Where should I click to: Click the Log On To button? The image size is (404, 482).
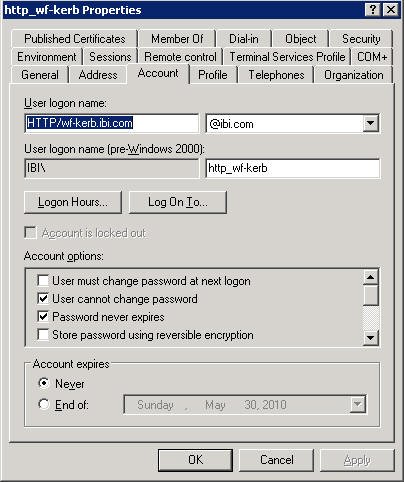click(178, 202)
